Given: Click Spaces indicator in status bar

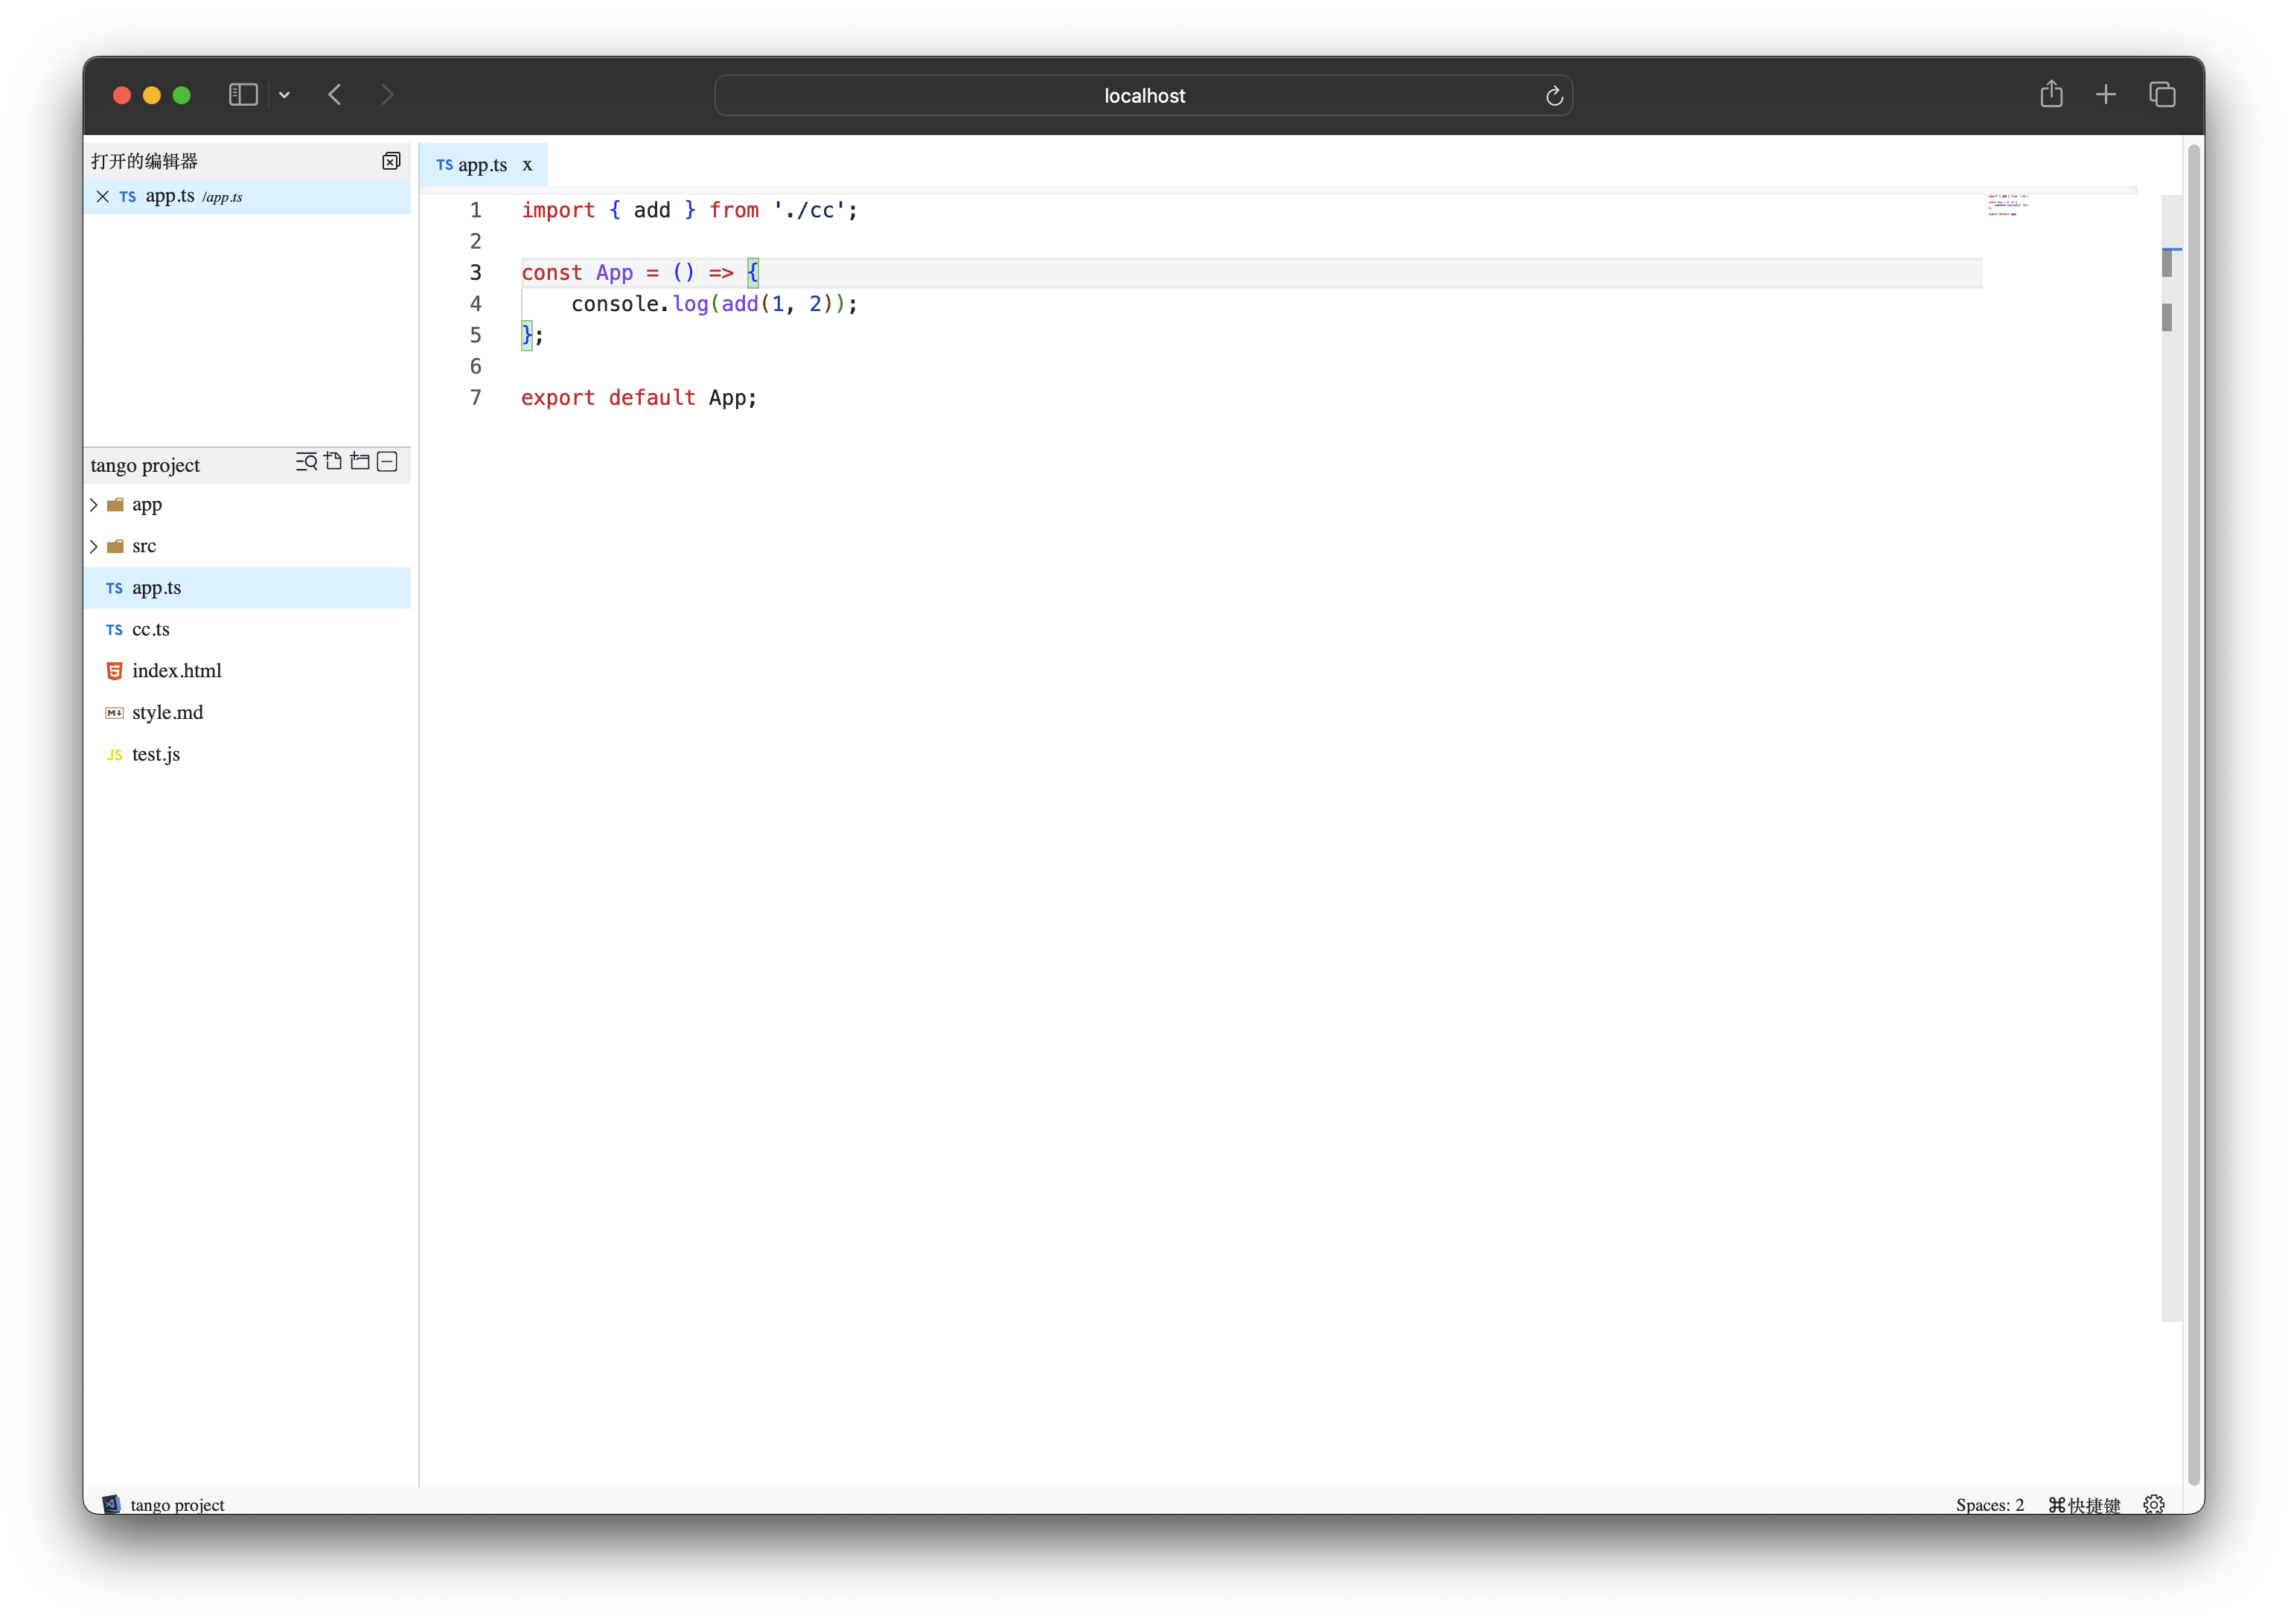Looking at the screenshot, I should pos(1993,1503).
